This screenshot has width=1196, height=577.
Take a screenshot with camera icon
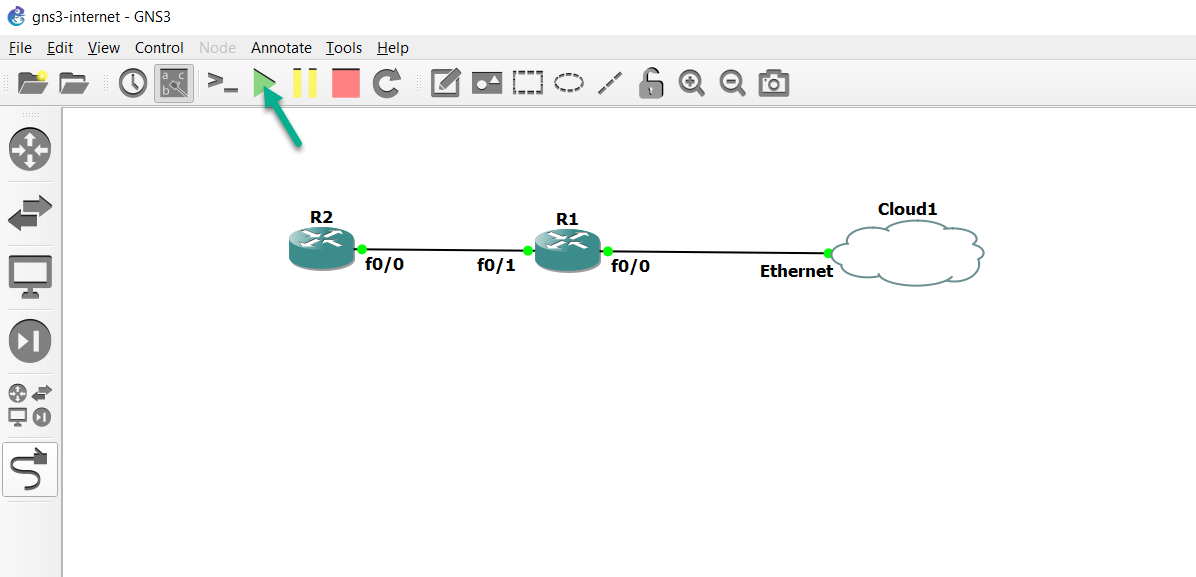pos(773,82)
